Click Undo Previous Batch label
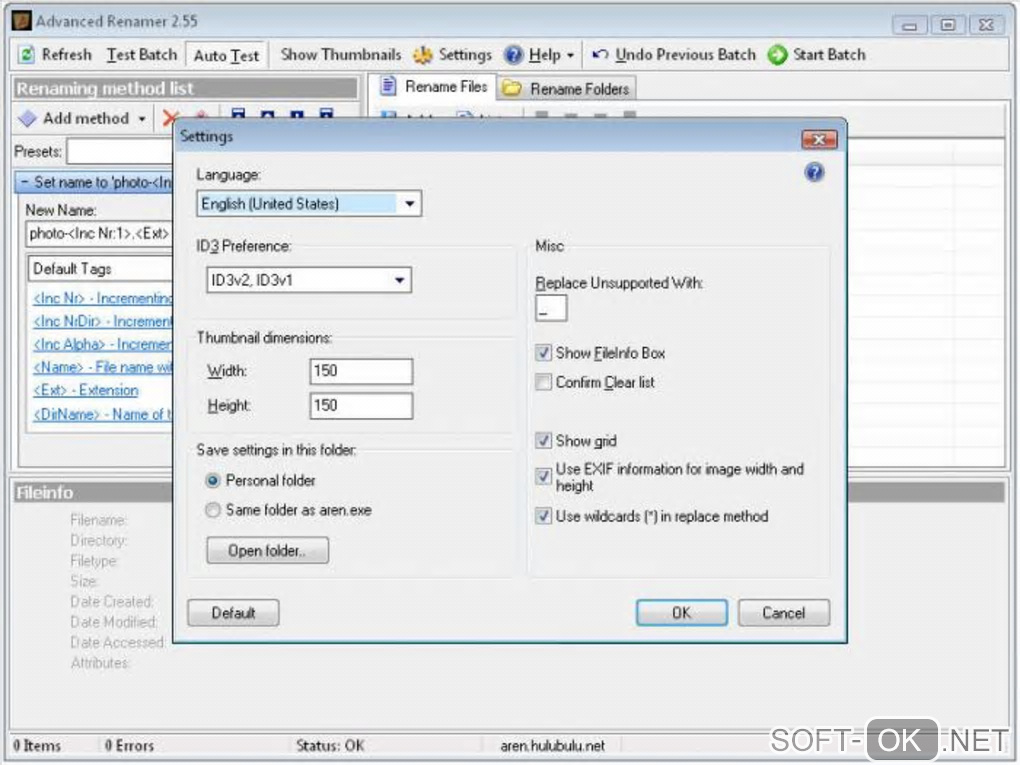The image size is (1020, 765). [686, 55]
